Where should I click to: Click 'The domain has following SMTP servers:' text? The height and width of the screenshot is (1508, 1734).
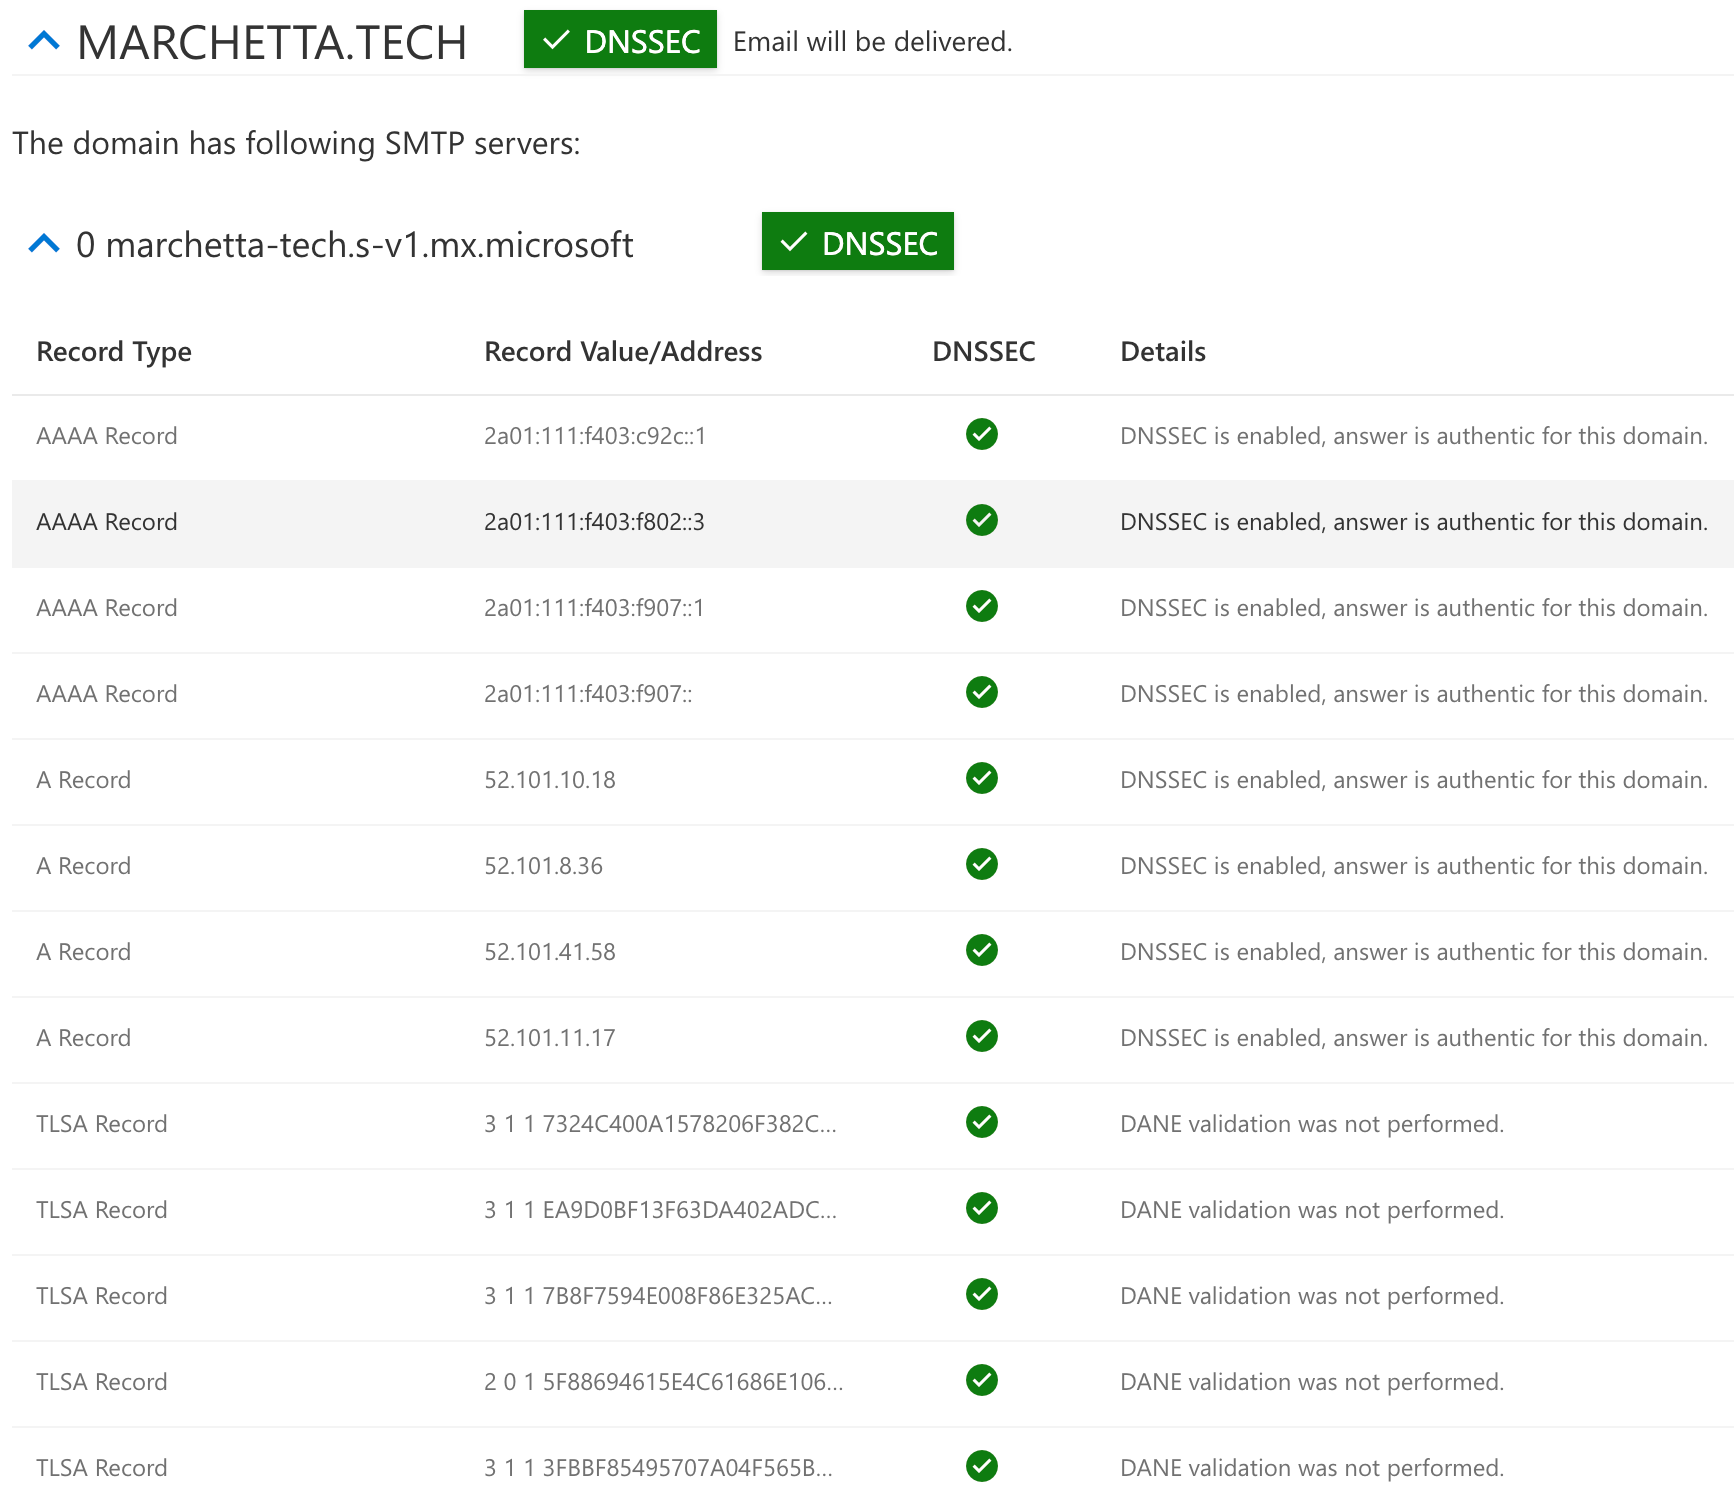click(x=296, y=144)
